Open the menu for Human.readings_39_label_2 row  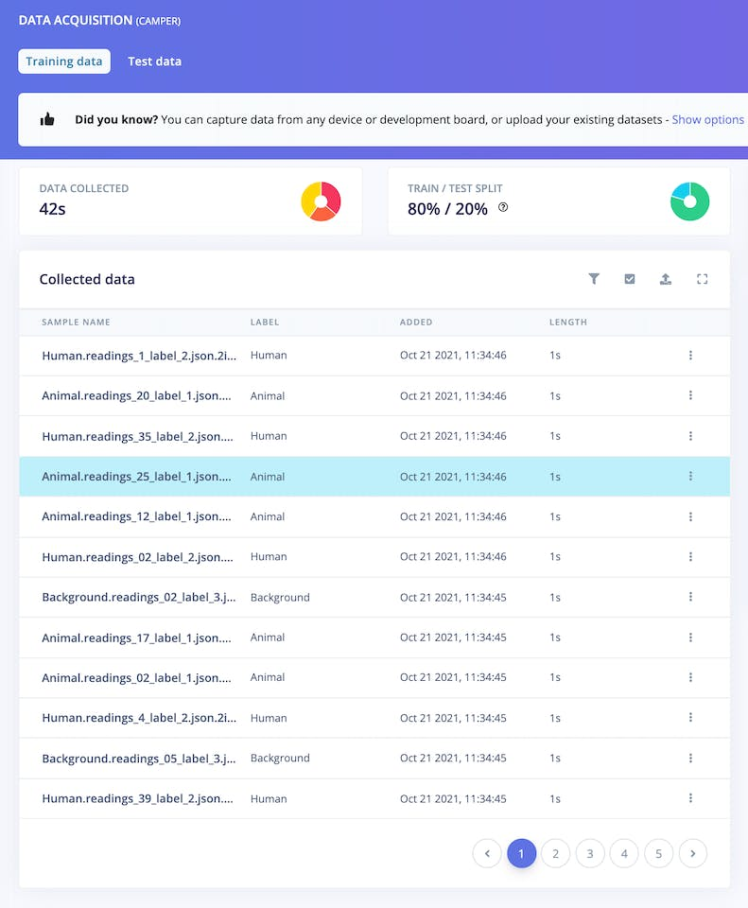click(x=691, y=798)
